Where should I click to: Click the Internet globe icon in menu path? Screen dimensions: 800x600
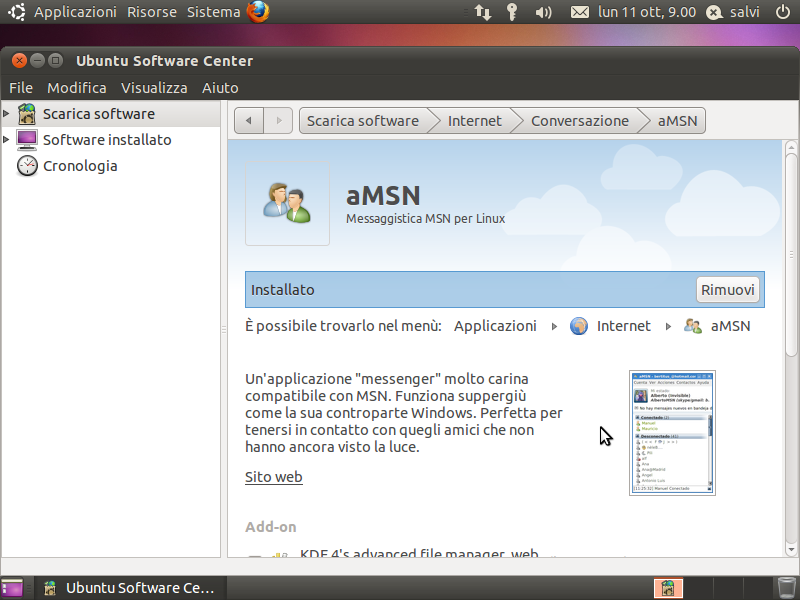(x=579, y=326)
